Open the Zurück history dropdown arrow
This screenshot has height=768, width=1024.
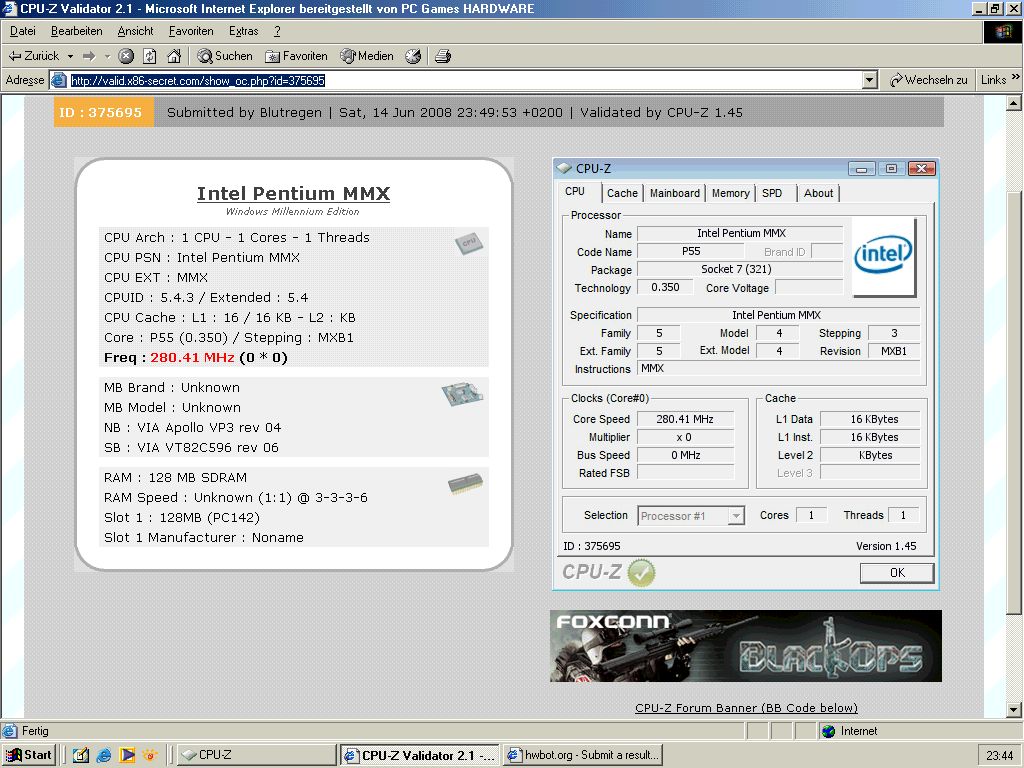coord(70,56)
